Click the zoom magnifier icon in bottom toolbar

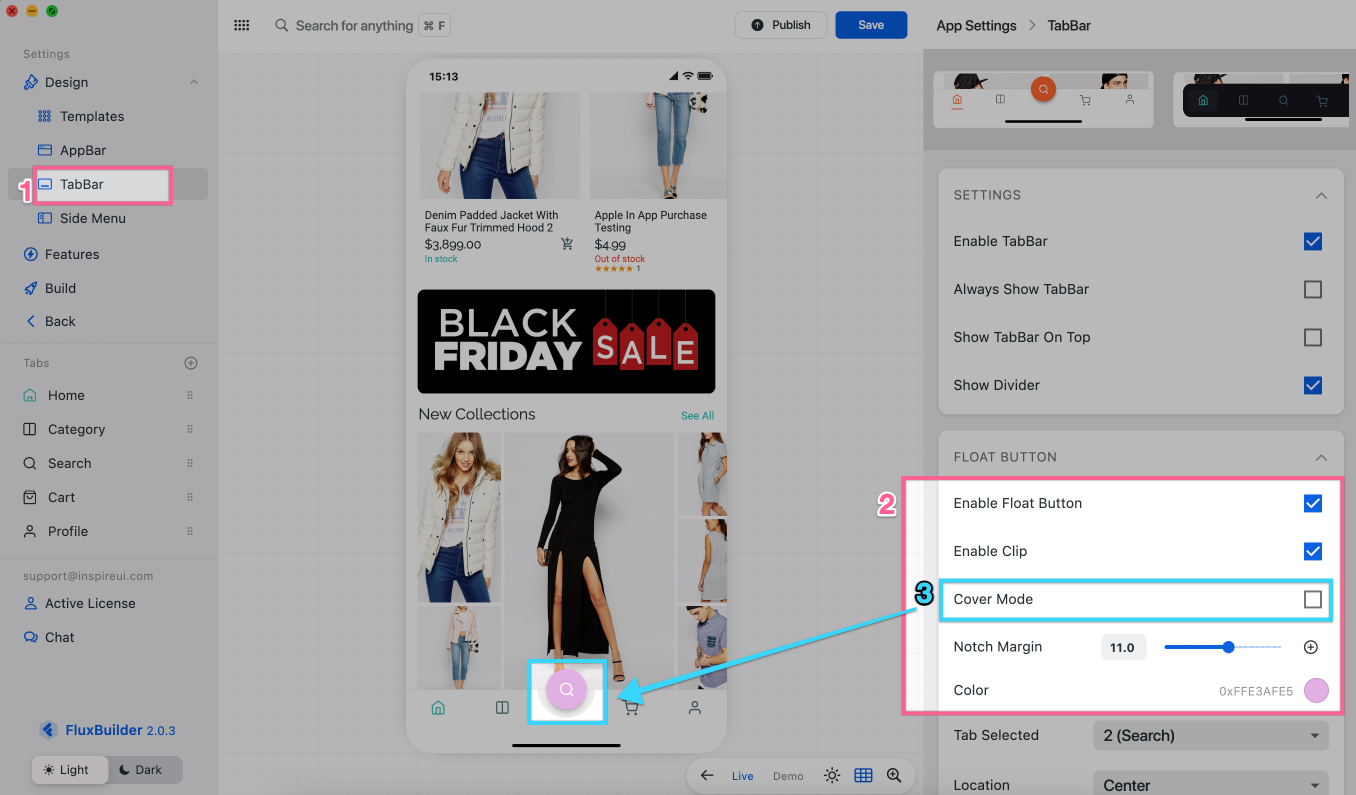[x=894, y=776]
